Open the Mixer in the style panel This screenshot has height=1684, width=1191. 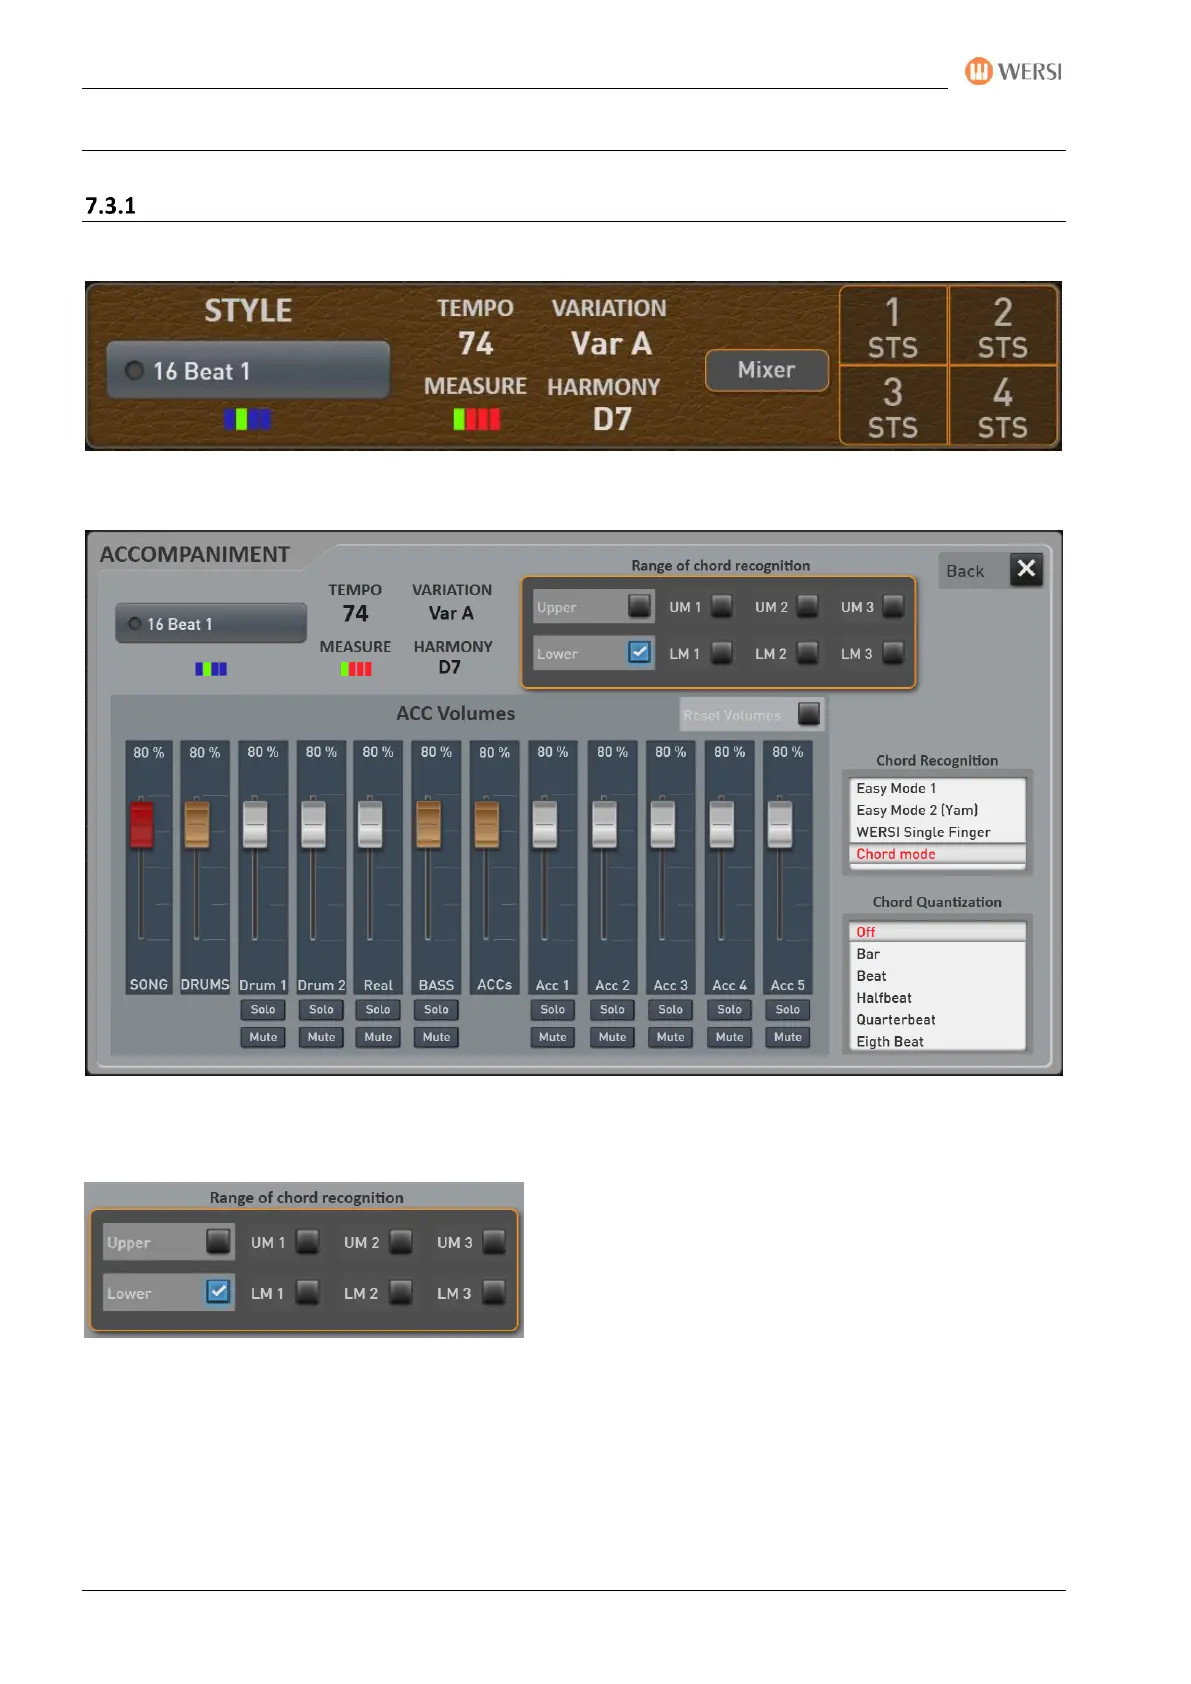point(766,370)
